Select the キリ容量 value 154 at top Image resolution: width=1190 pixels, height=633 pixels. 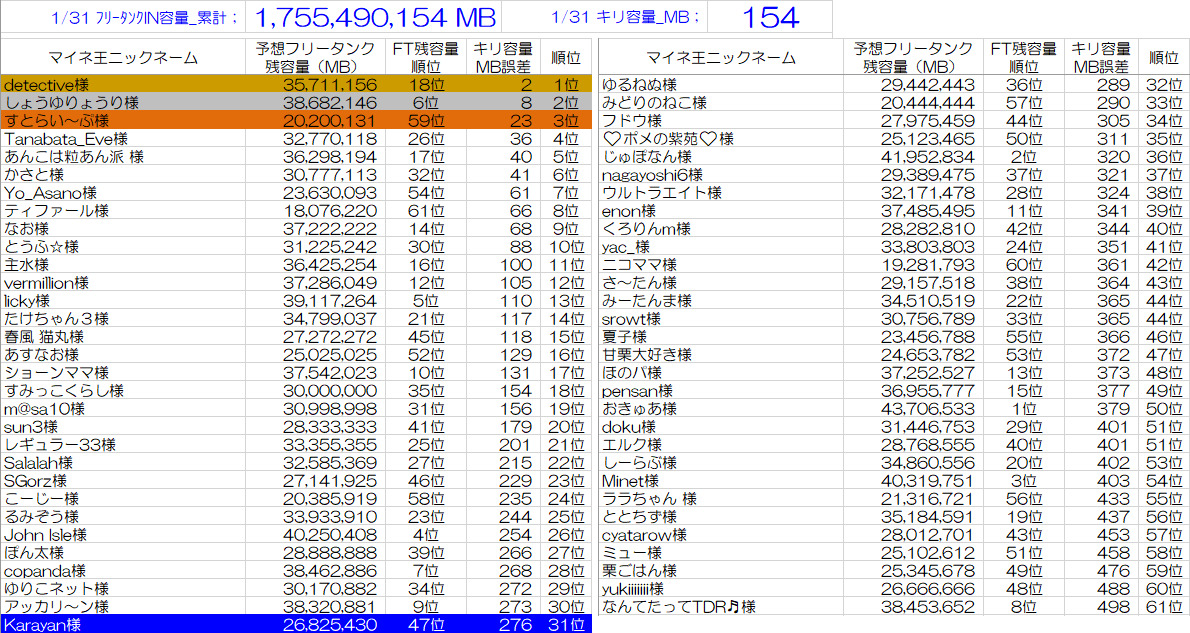tap(771, 18)
